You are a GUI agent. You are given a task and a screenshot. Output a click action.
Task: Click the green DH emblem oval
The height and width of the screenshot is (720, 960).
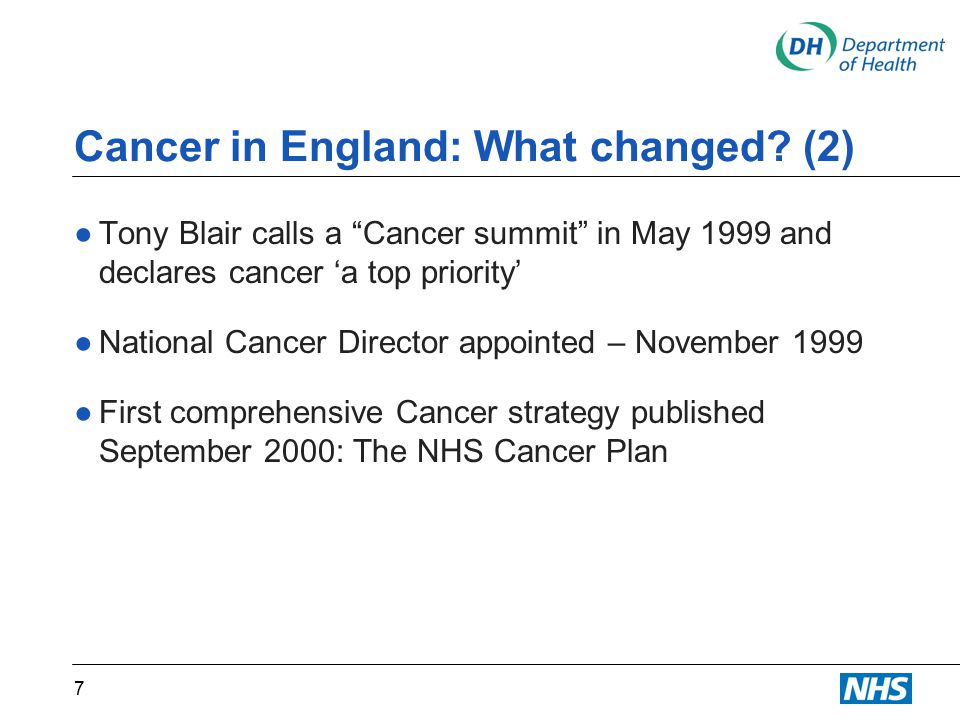(x=806, y=47)
